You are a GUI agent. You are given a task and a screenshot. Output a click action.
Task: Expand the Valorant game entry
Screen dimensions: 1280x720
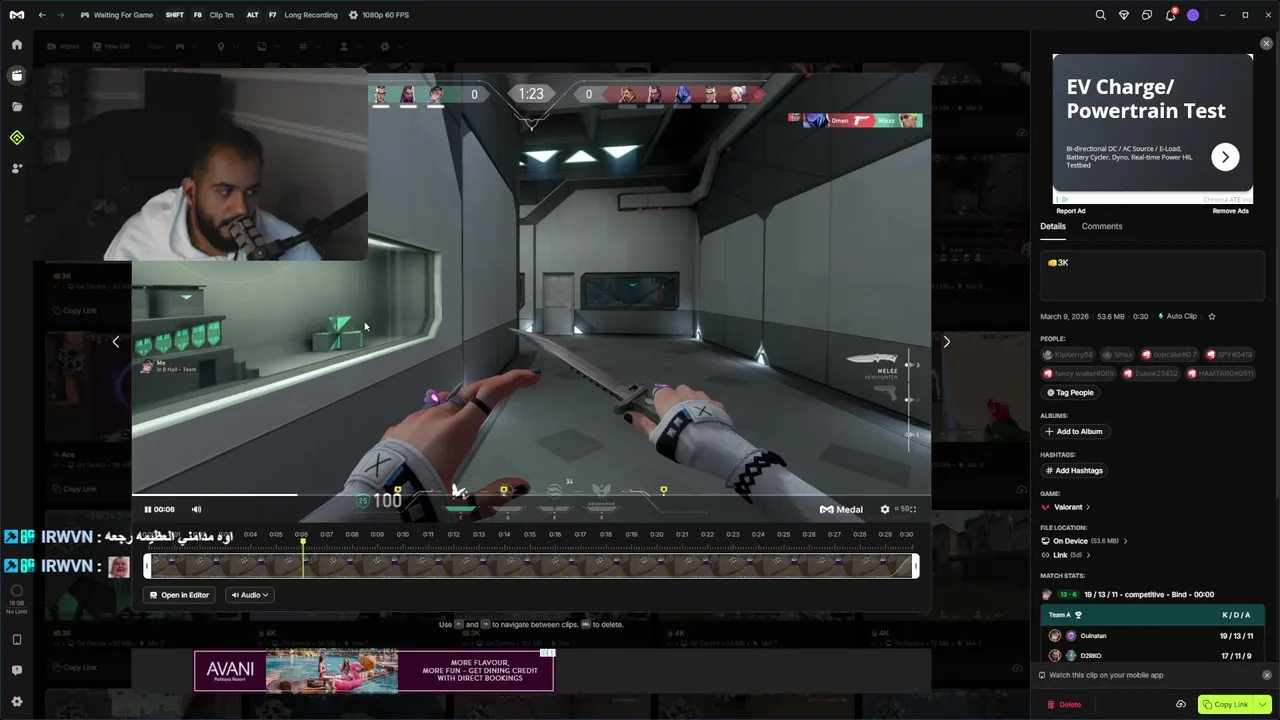[1066, 507]
